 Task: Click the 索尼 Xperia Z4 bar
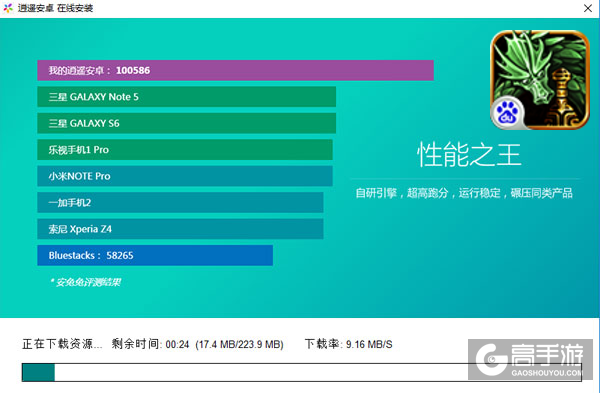click(x=180, y=229)
